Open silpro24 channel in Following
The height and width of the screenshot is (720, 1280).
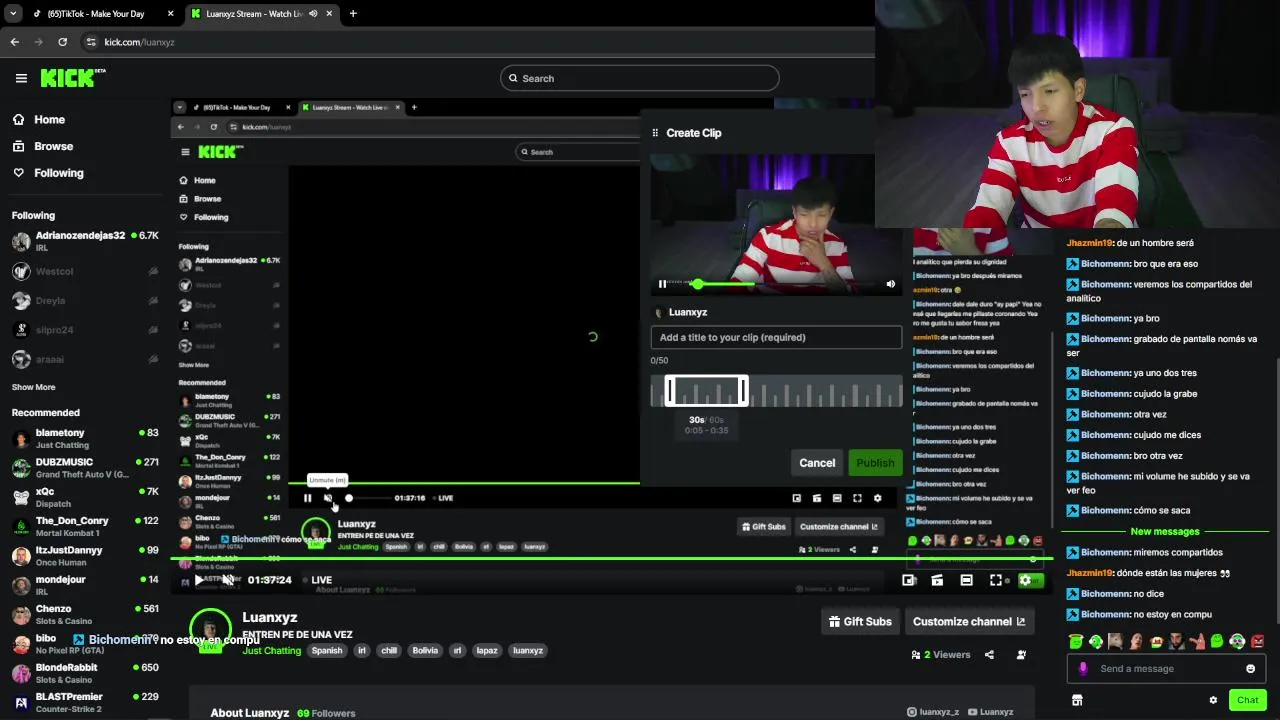tap(85, 329)
